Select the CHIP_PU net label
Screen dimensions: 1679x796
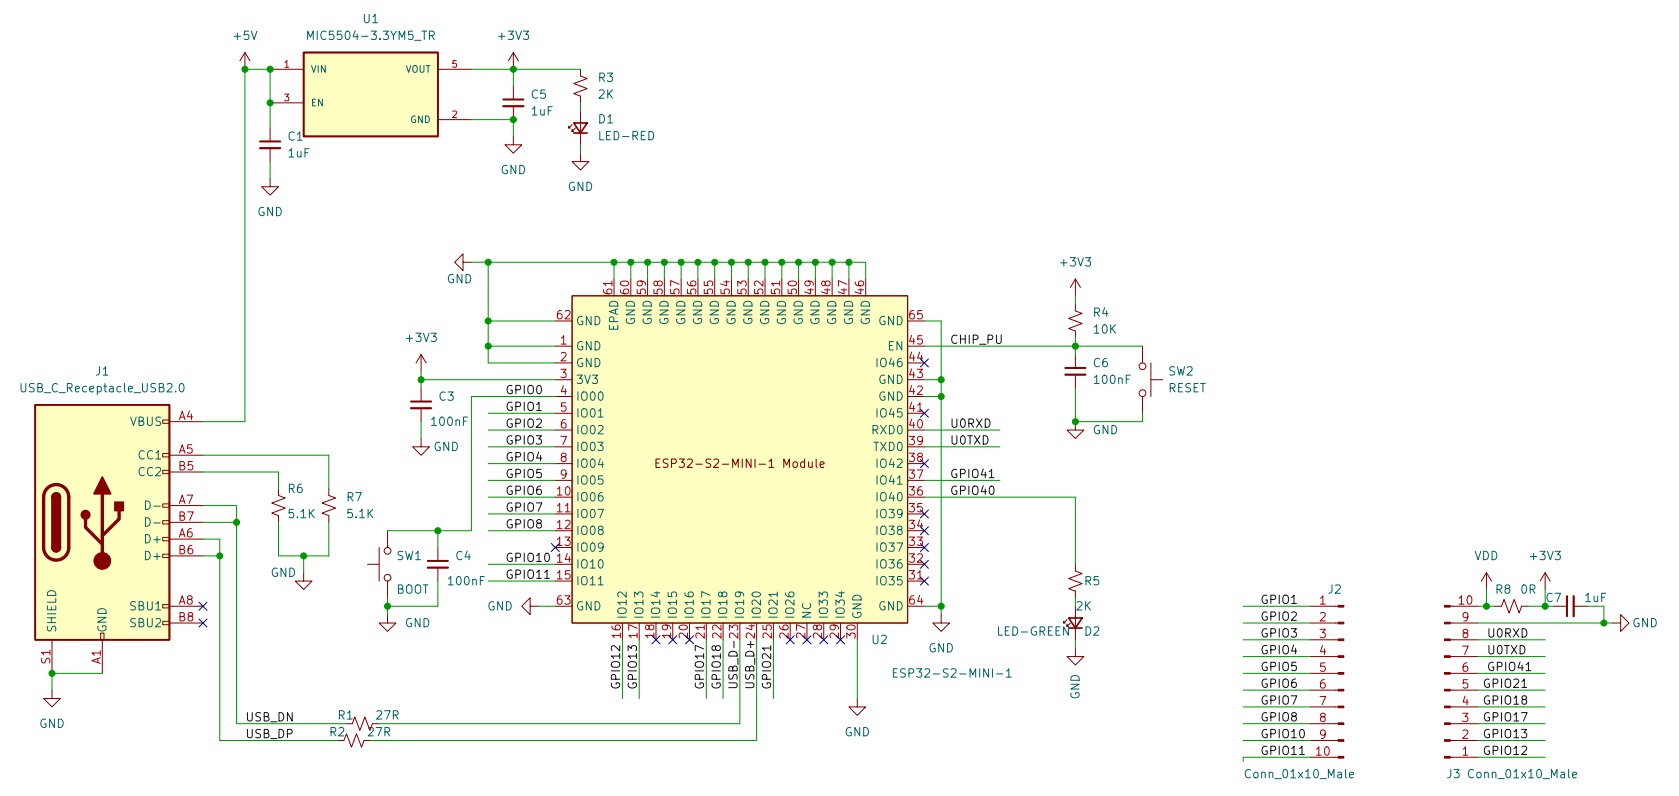976,339
